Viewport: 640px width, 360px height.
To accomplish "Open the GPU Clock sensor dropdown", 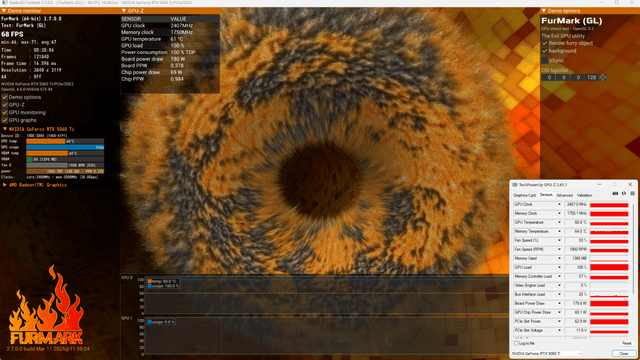I will [x=559, y=204].
